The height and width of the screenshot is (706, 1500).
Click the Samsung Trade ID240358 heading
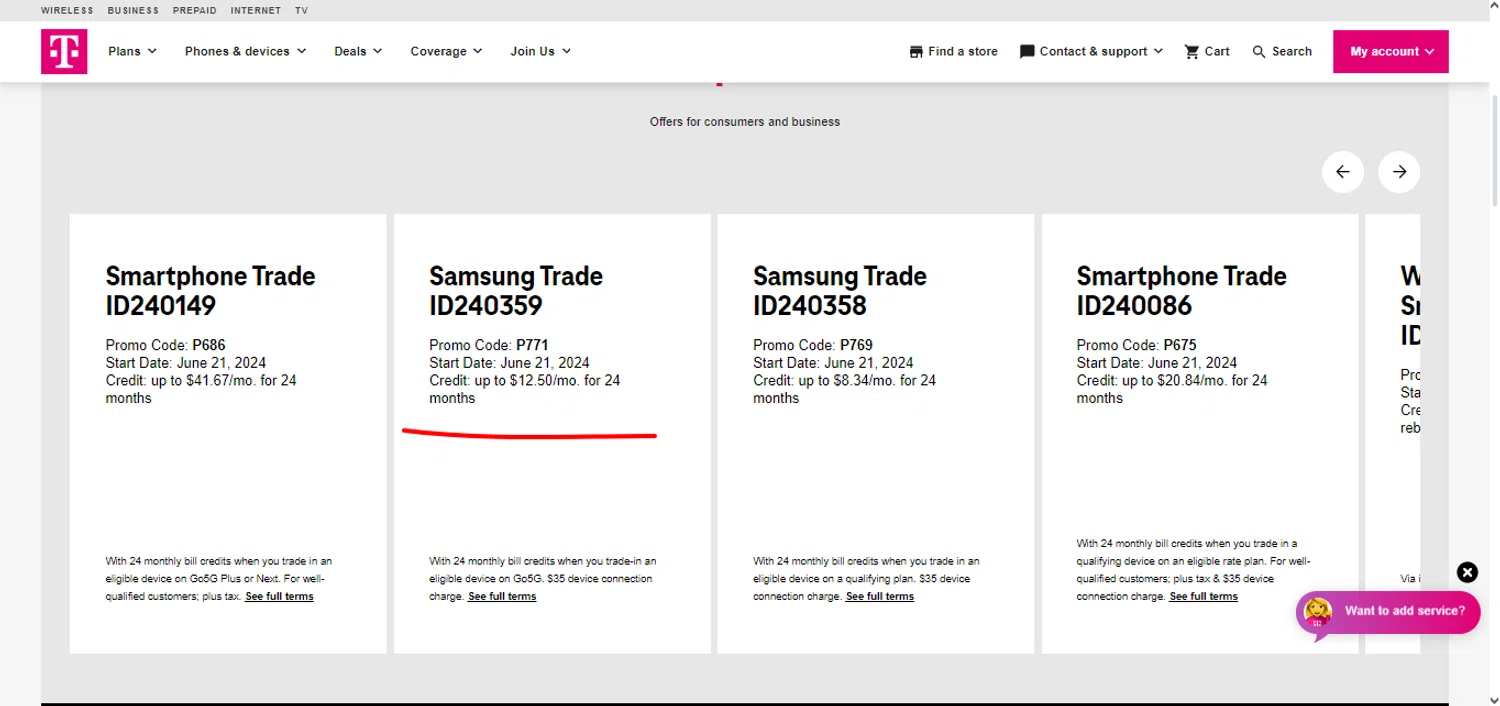pos(840,290)
